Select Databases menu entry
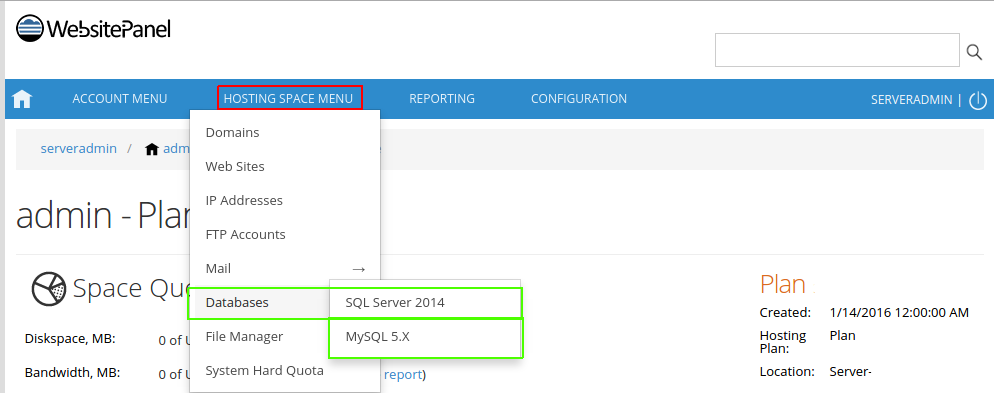Screen dimensions: 994x393 [x=260, y=303]
